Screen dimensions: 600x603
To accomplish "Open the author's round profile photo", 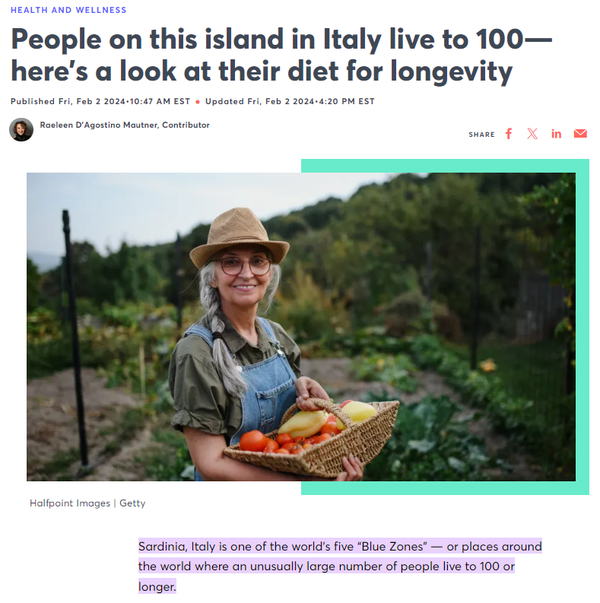I will tap(21, 130).
